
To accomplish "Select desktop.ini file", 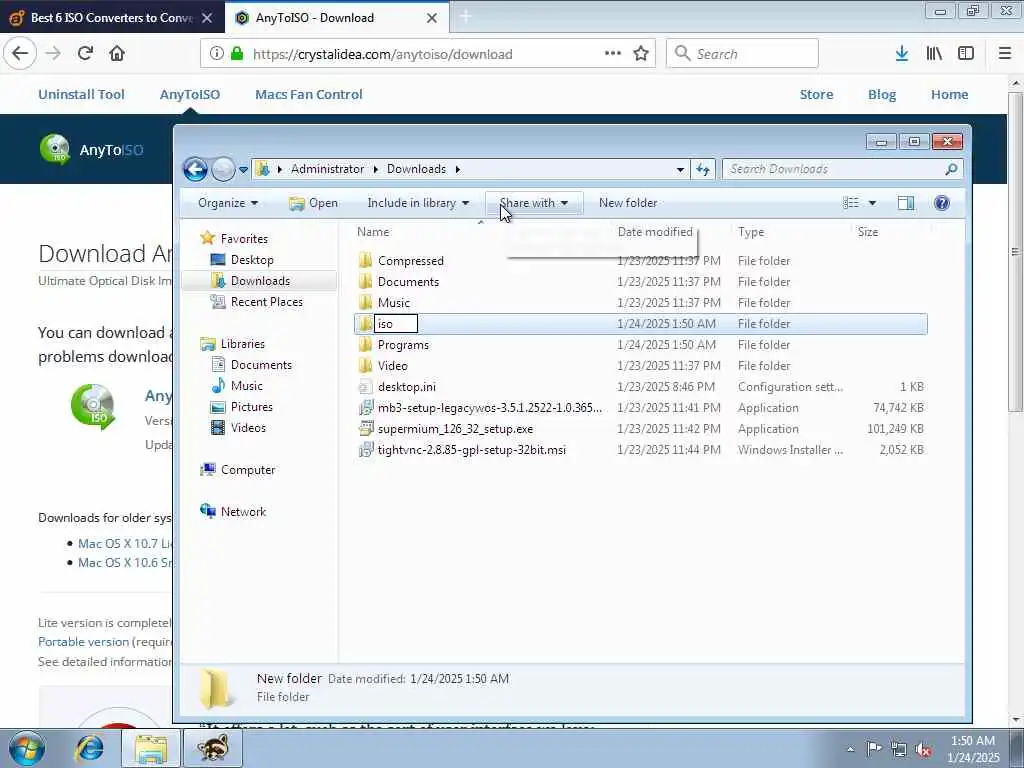I will tap(406, 387).
